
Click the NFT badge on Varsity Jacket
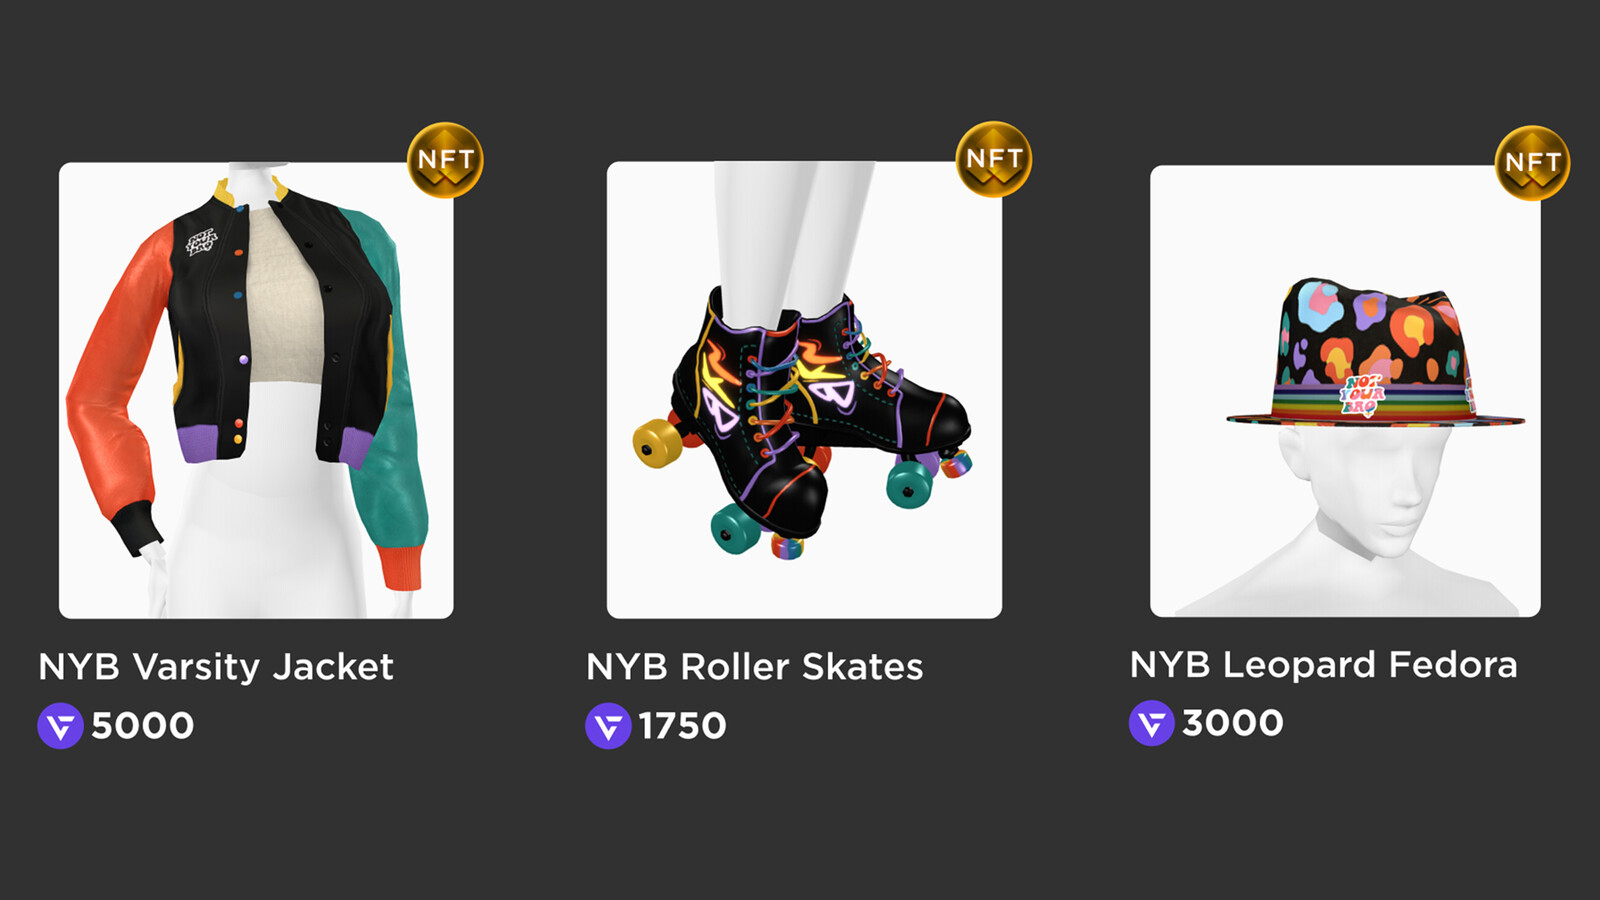(445, 160)
